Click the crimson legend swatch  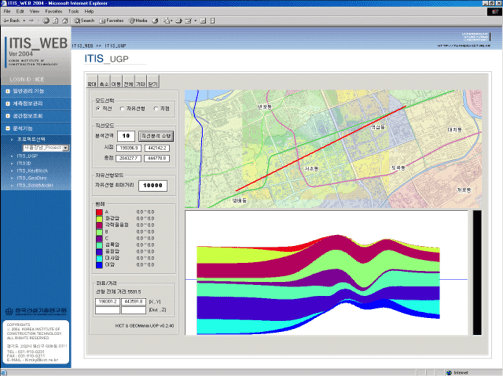[99, 225]
